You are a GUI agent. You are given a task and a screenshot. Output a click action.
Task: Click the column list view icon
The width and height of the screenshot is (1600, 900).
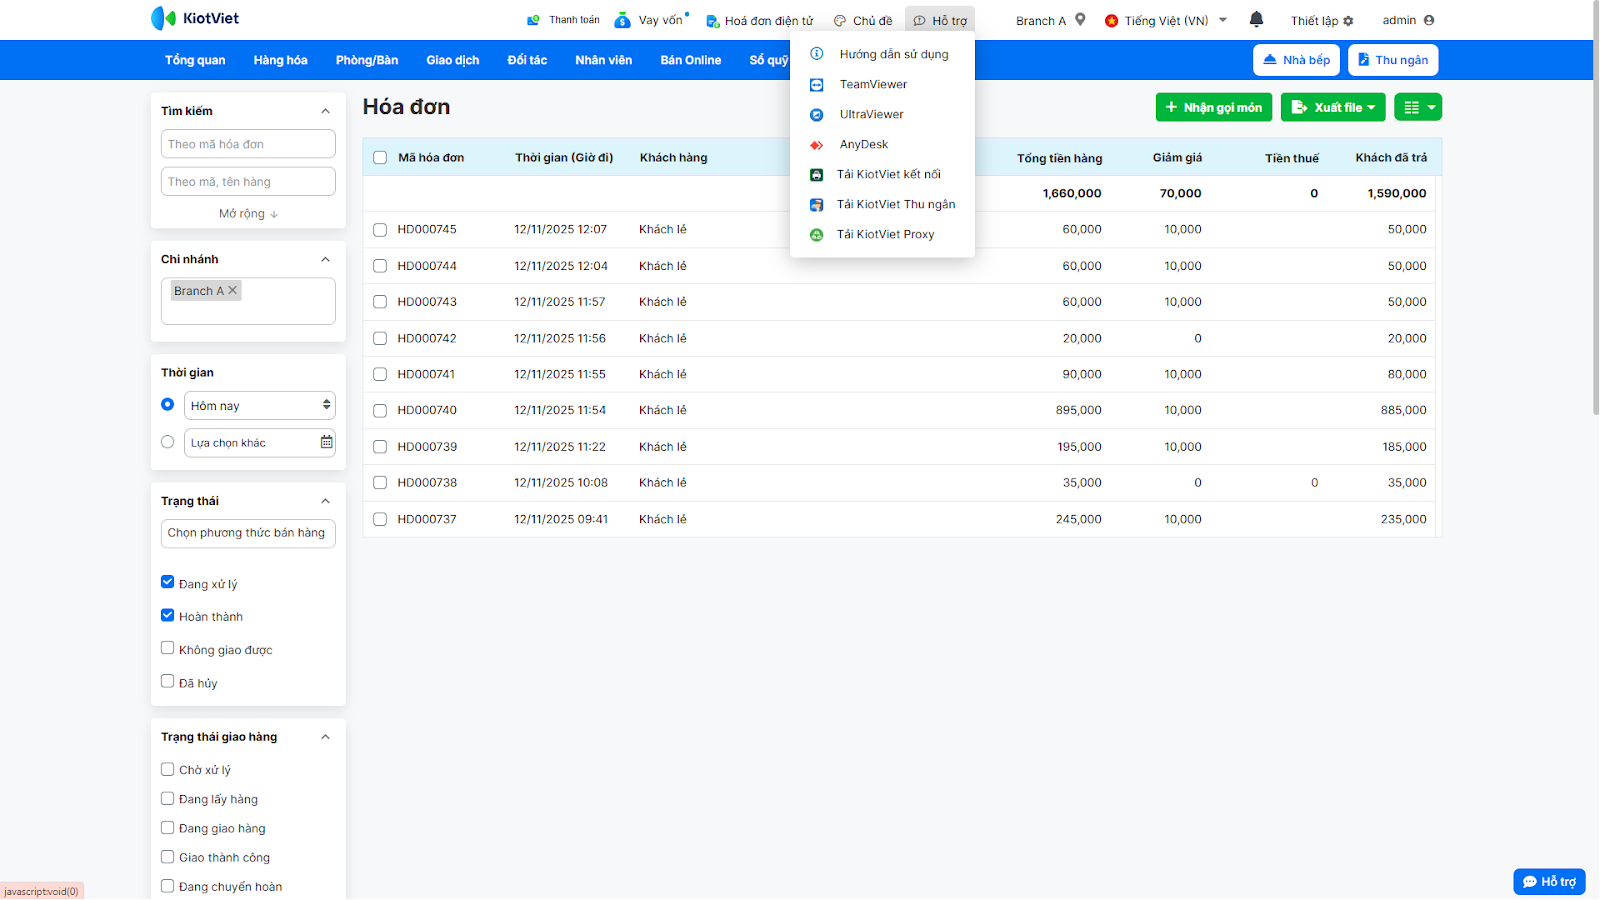click(1412, 107)
